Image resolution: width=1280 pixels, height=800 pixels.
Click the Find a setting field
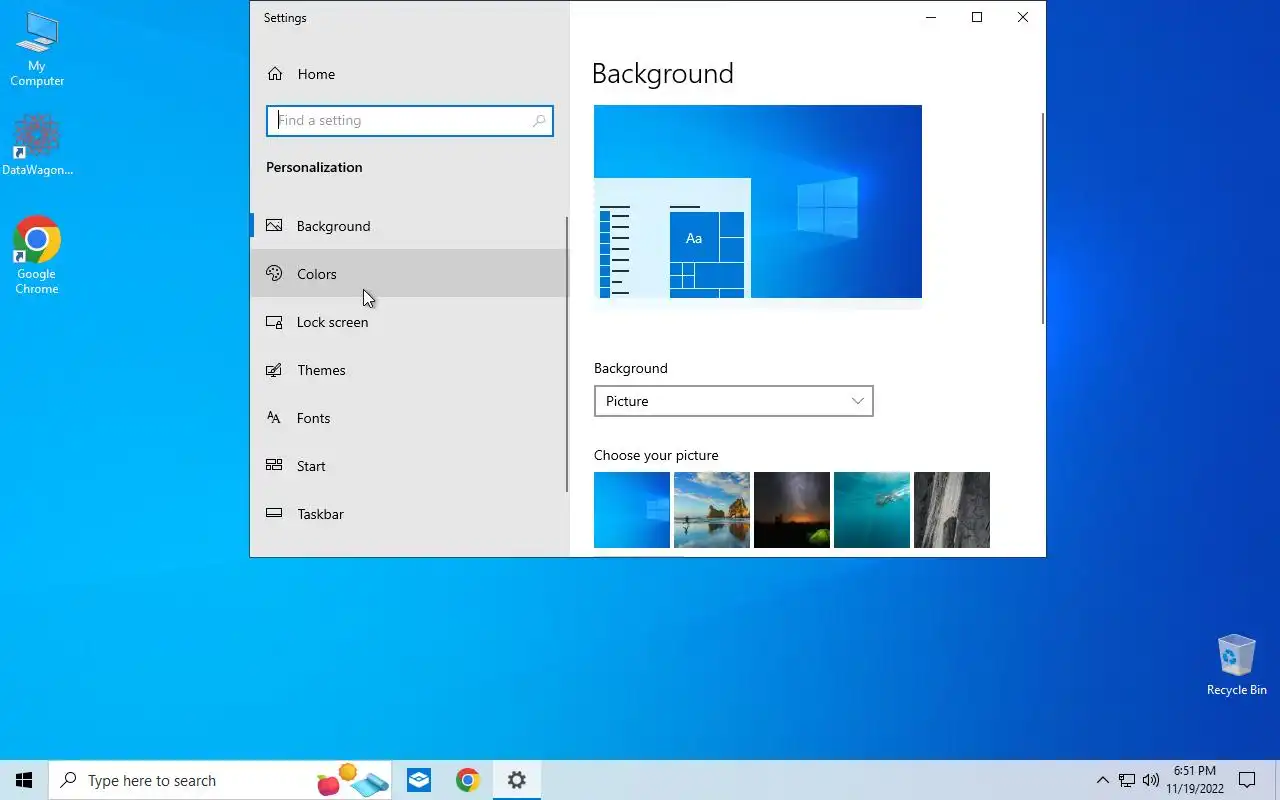410,121
